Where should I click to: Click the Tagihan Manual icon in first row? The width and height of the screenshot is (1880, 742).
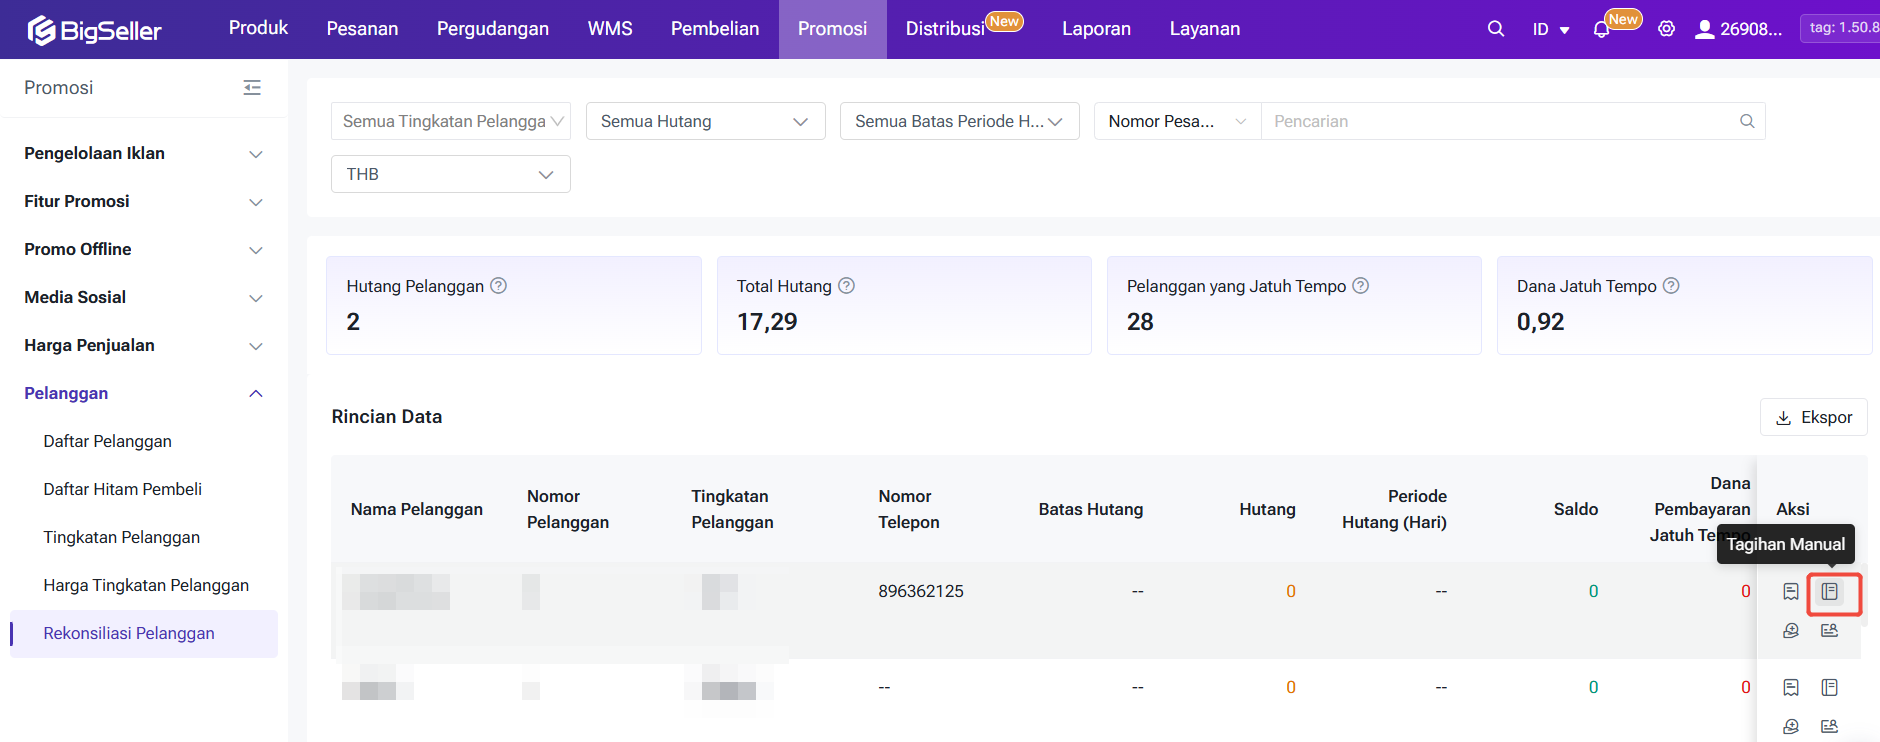tap(1829, 592)
